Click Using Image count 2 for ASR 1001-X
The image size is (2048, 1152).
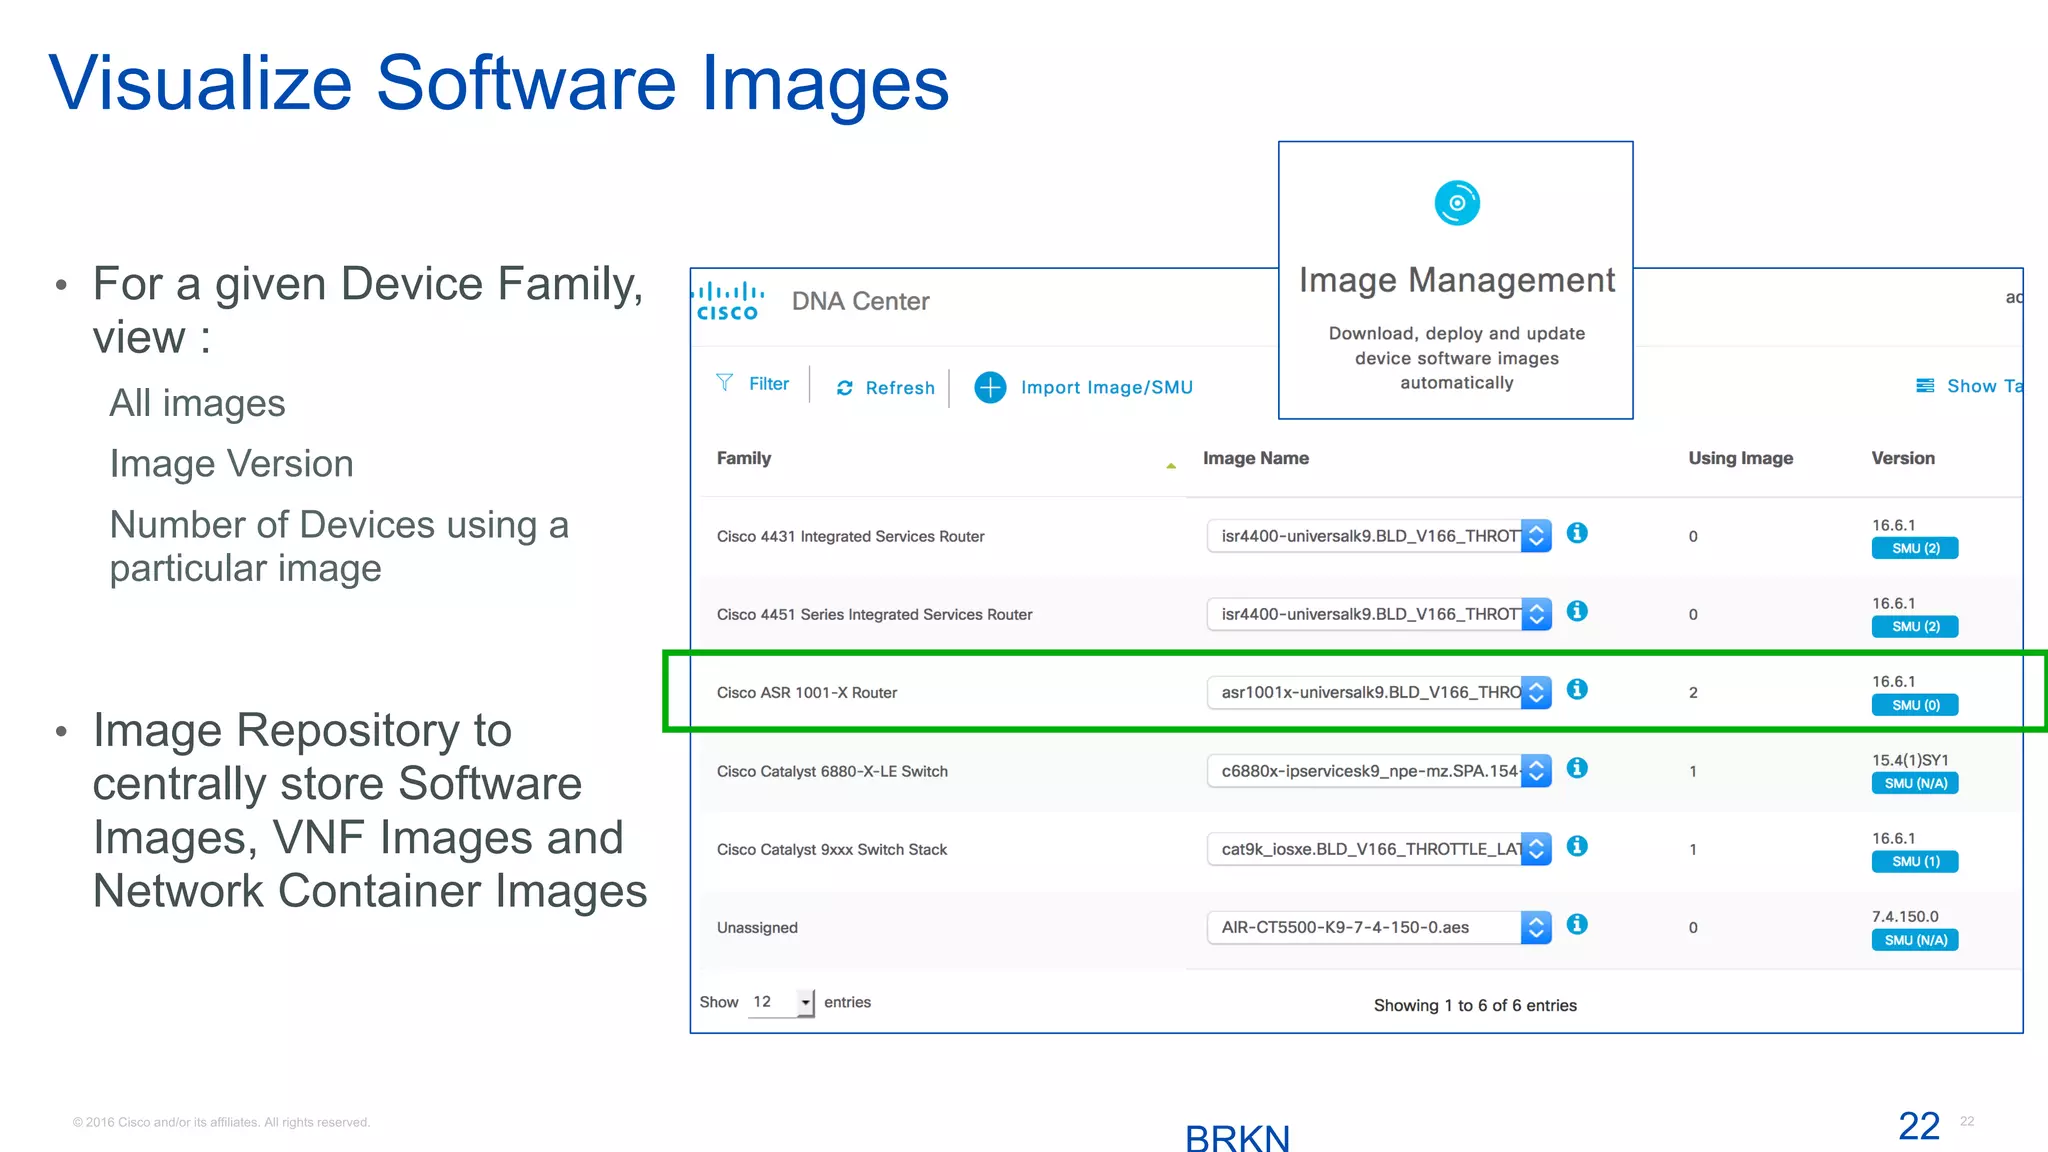(1693, 692)
